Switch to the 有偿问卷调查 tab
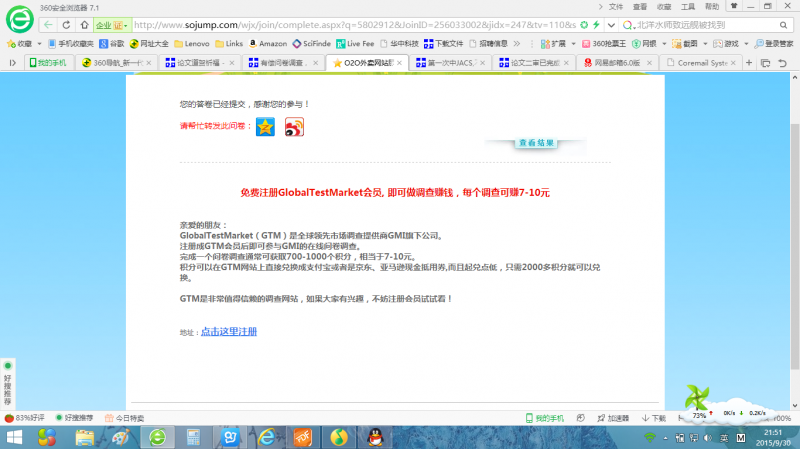 pyautogui.click(x=283, y=63)
